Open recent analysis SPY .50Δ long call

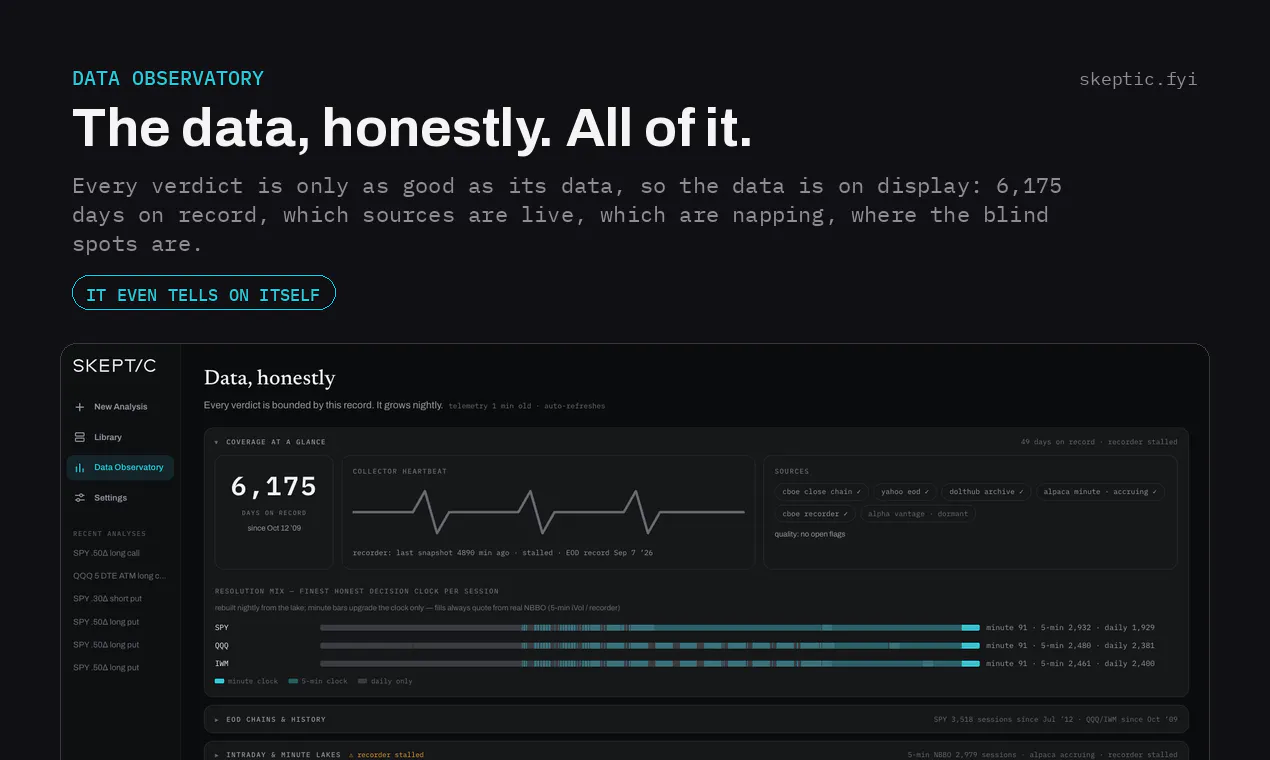106,553
